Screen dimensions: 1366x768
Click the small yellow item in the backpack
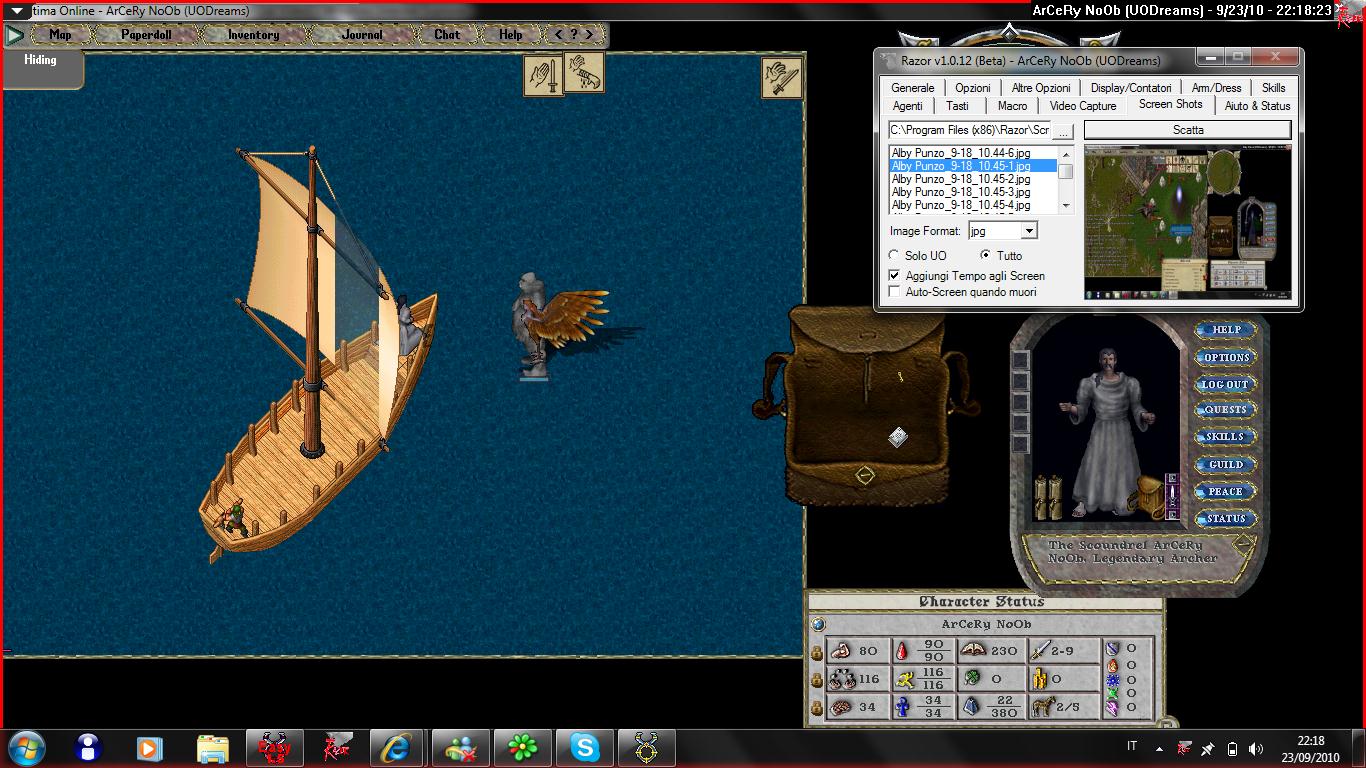click(900, 376)
